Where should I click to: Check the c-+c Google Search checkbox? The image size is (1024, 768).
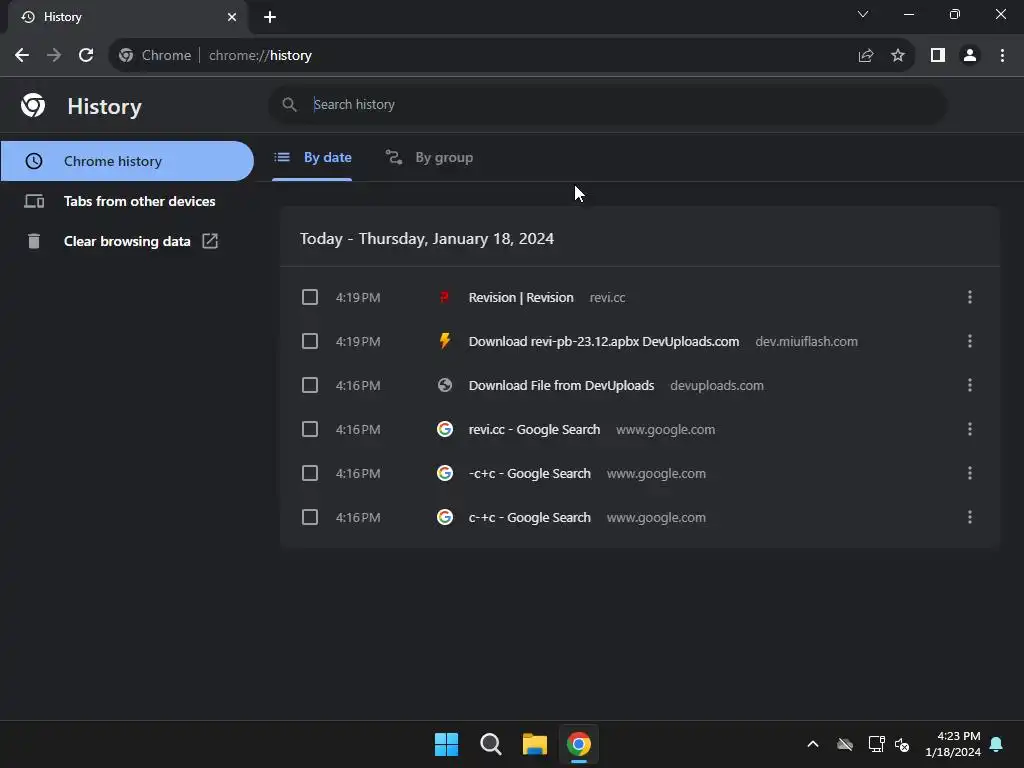click(310, 517)
